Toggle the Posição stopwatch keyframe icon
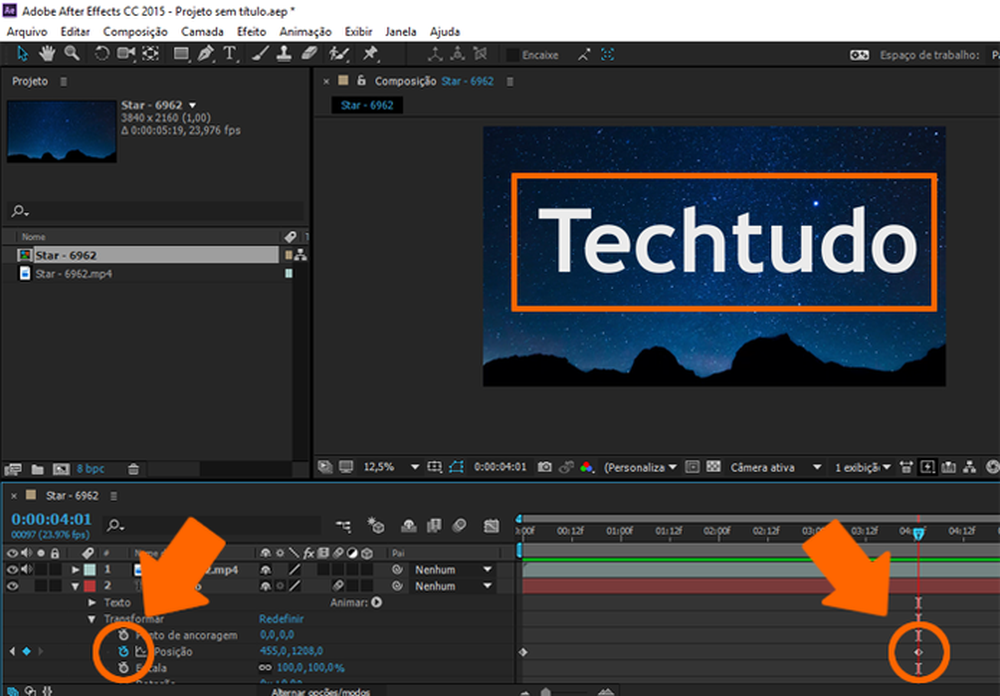Image resolution: width=1000 pixels, height=696 pixels. coord(123,651)
